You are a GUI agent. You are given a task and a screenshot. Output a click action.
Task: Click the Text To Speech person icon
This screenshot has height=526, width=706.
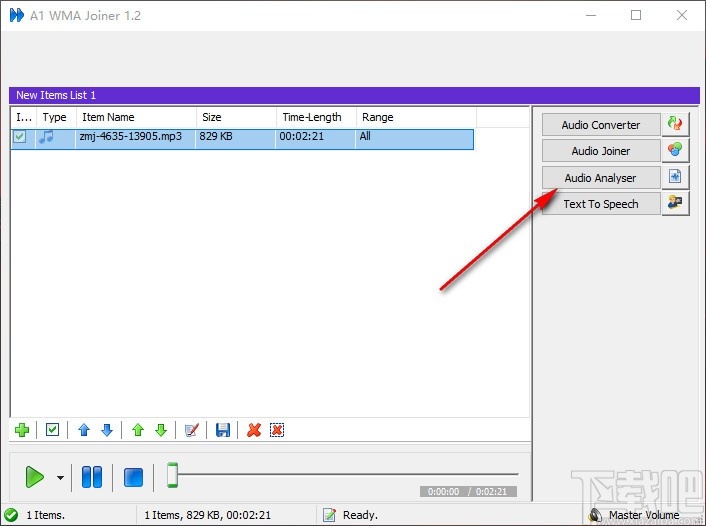tap(675, 203)
